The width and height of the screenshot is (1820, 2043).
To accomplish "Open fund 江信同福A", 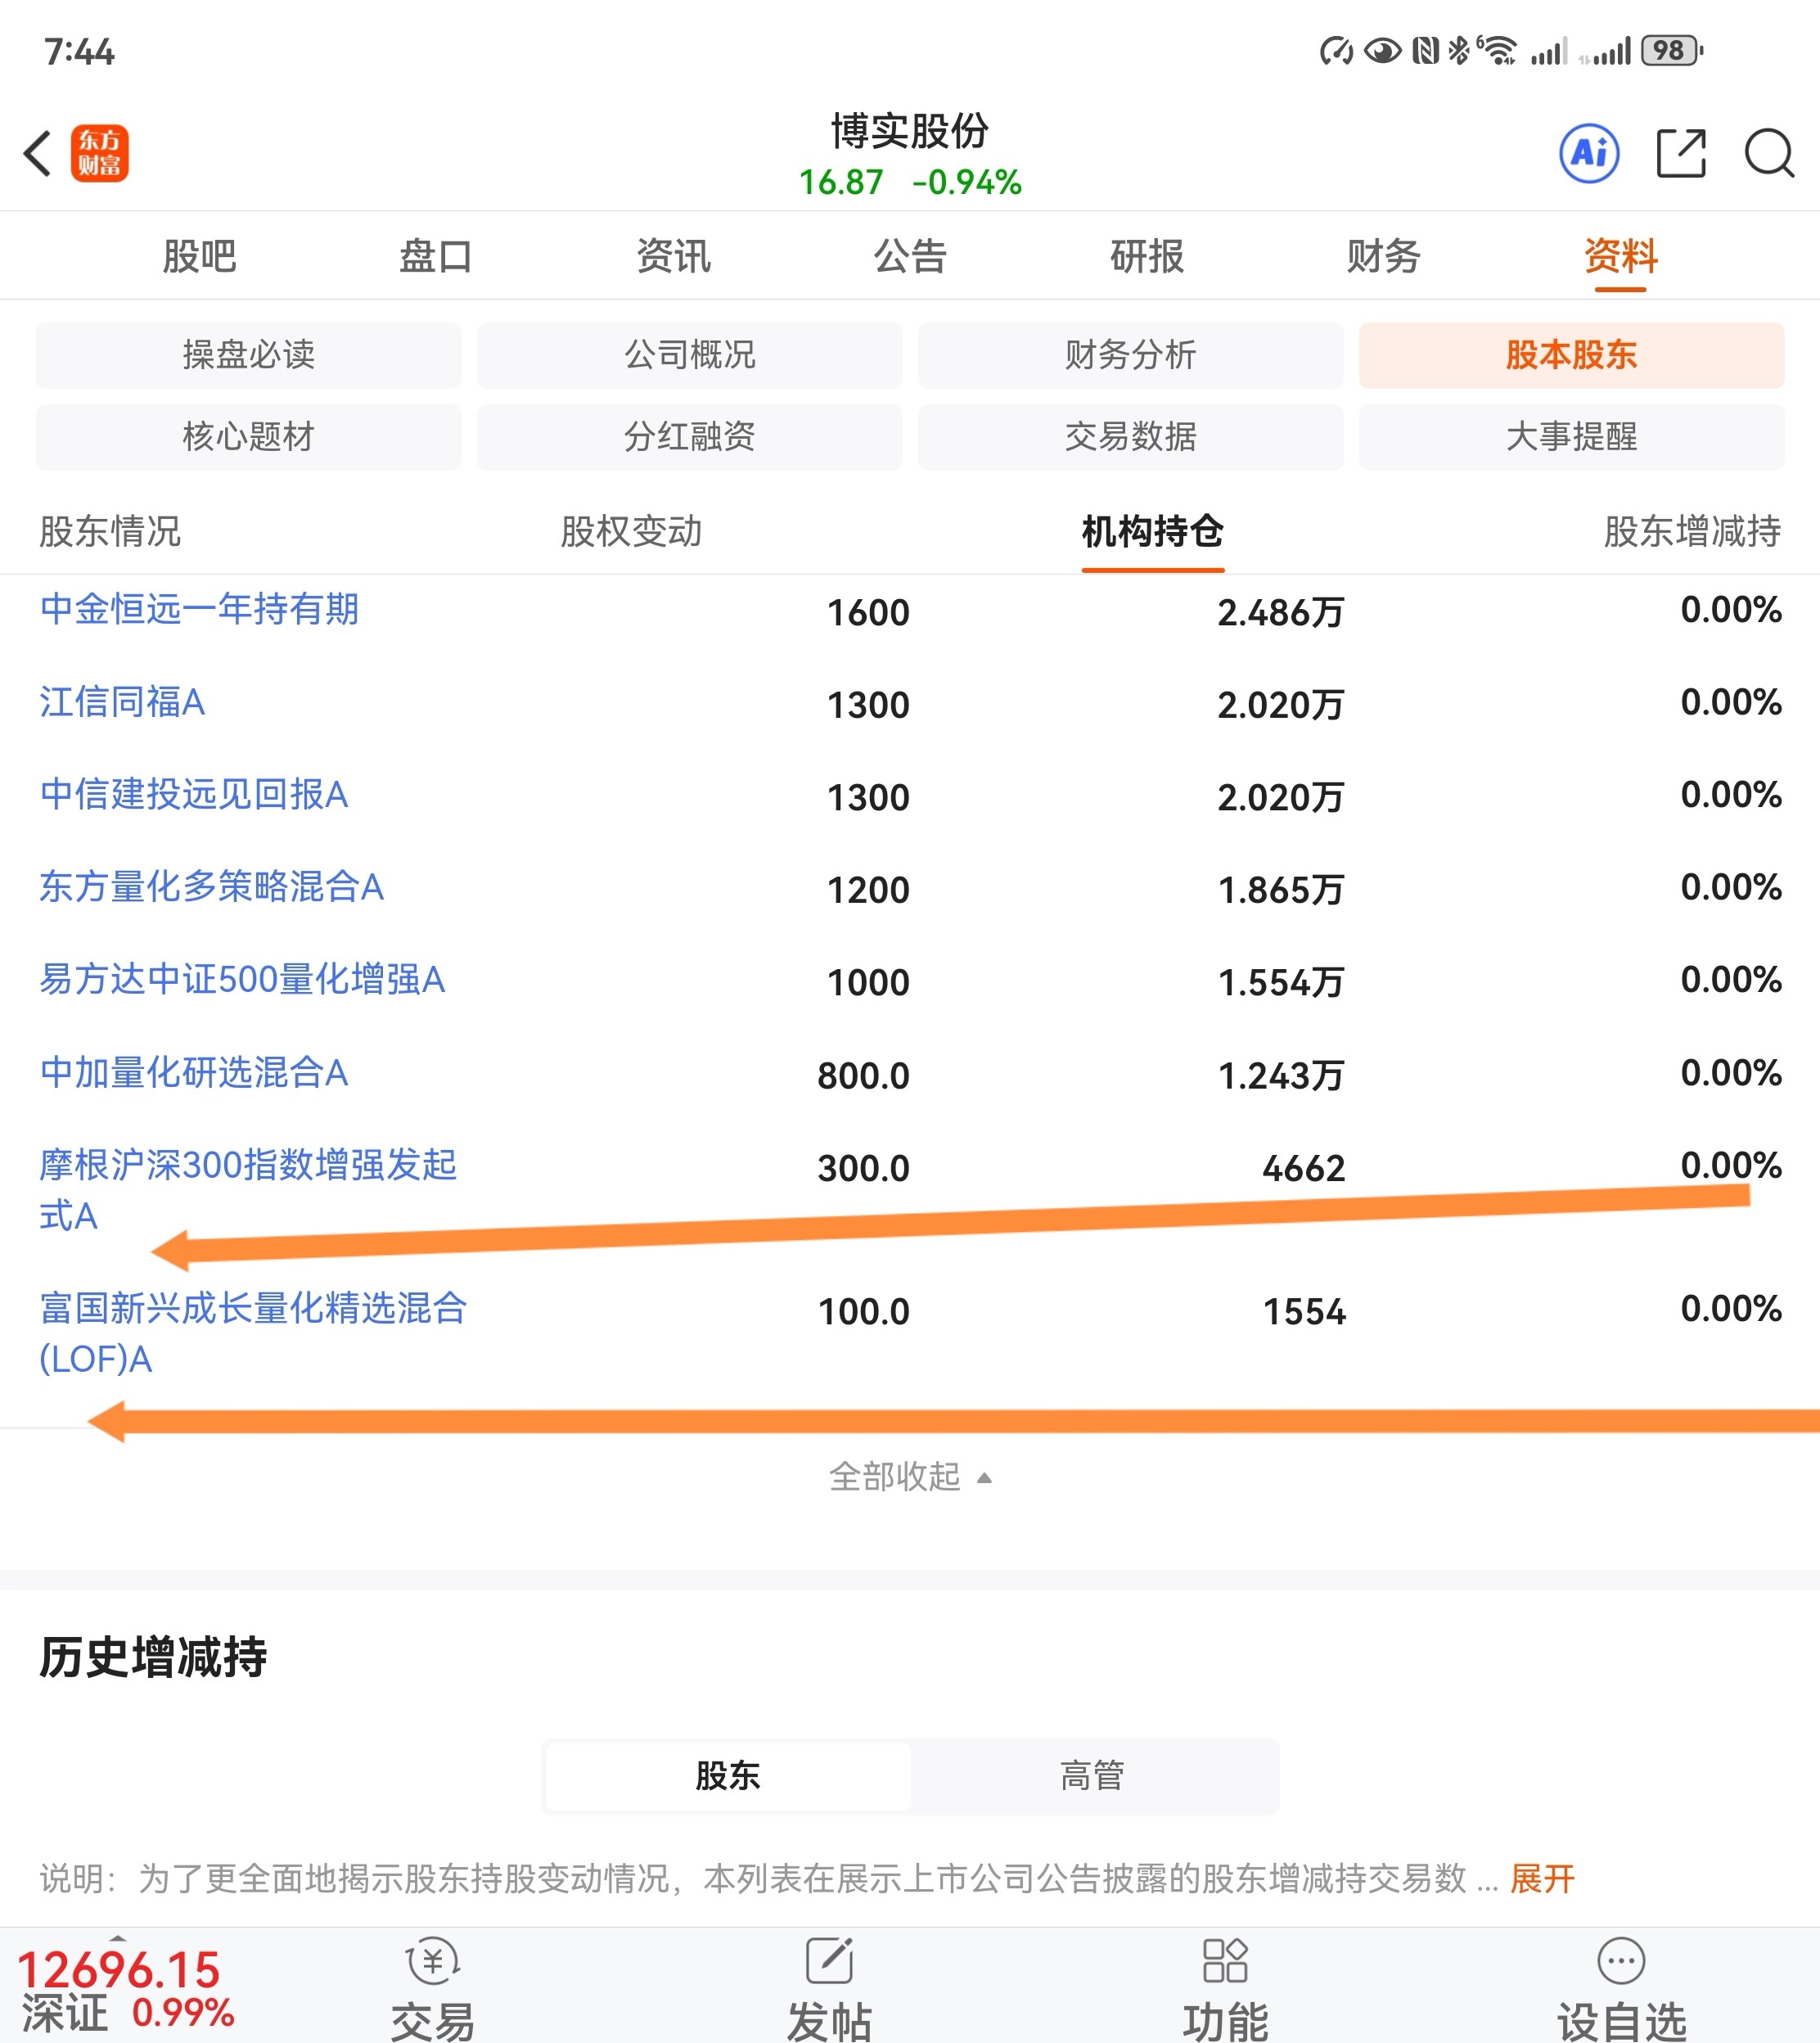I will point(122,702).
